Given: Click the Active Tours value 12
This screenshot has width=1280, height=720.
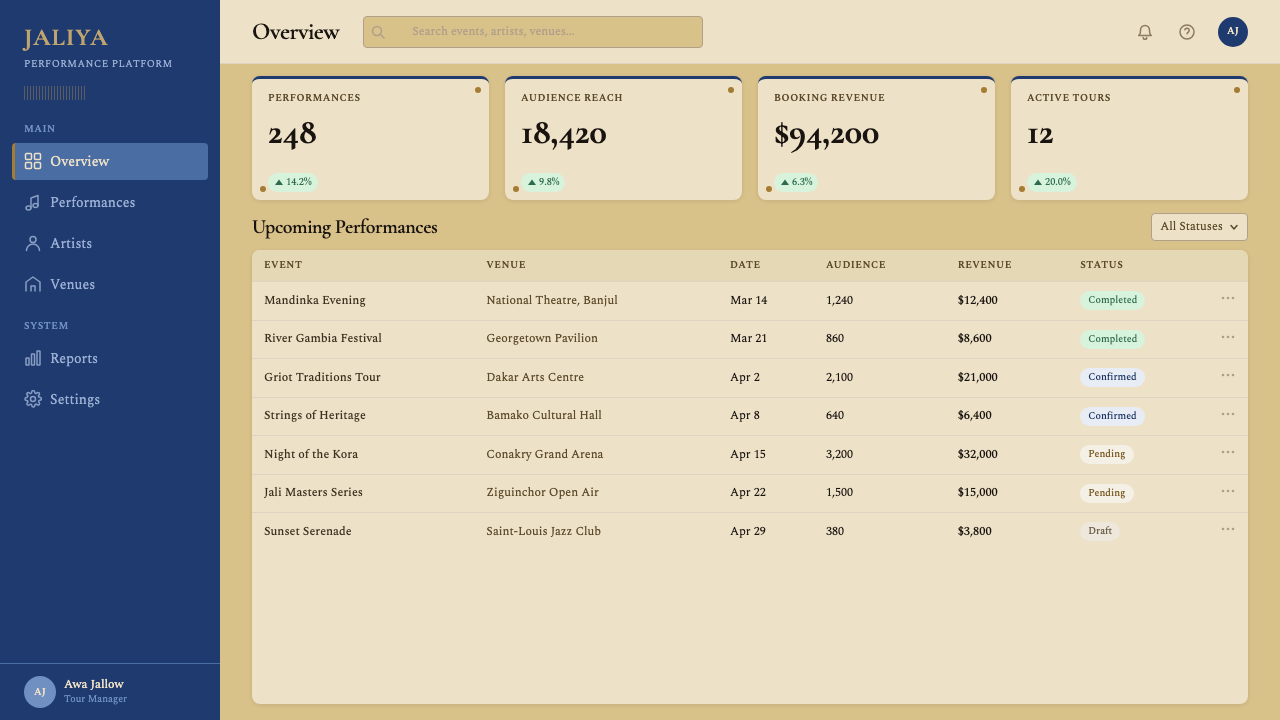Looking at the screenshot, I should coord(1040,134).
